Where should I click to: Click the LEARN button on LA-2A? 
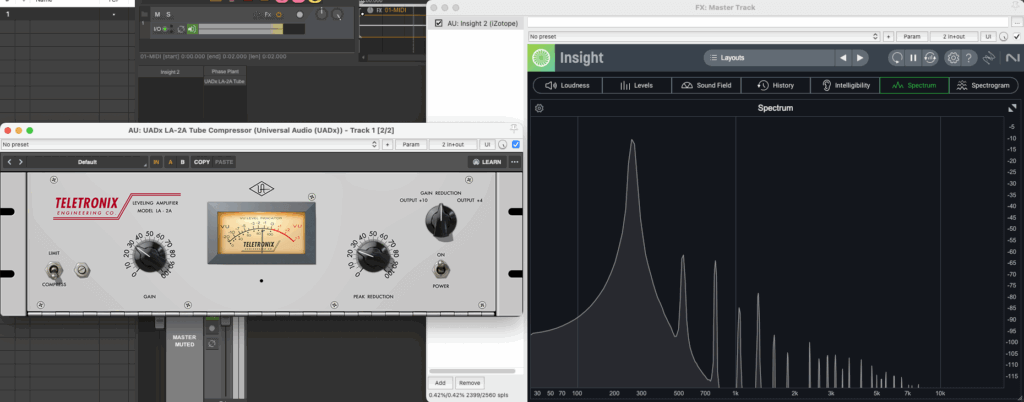(486, 162)
